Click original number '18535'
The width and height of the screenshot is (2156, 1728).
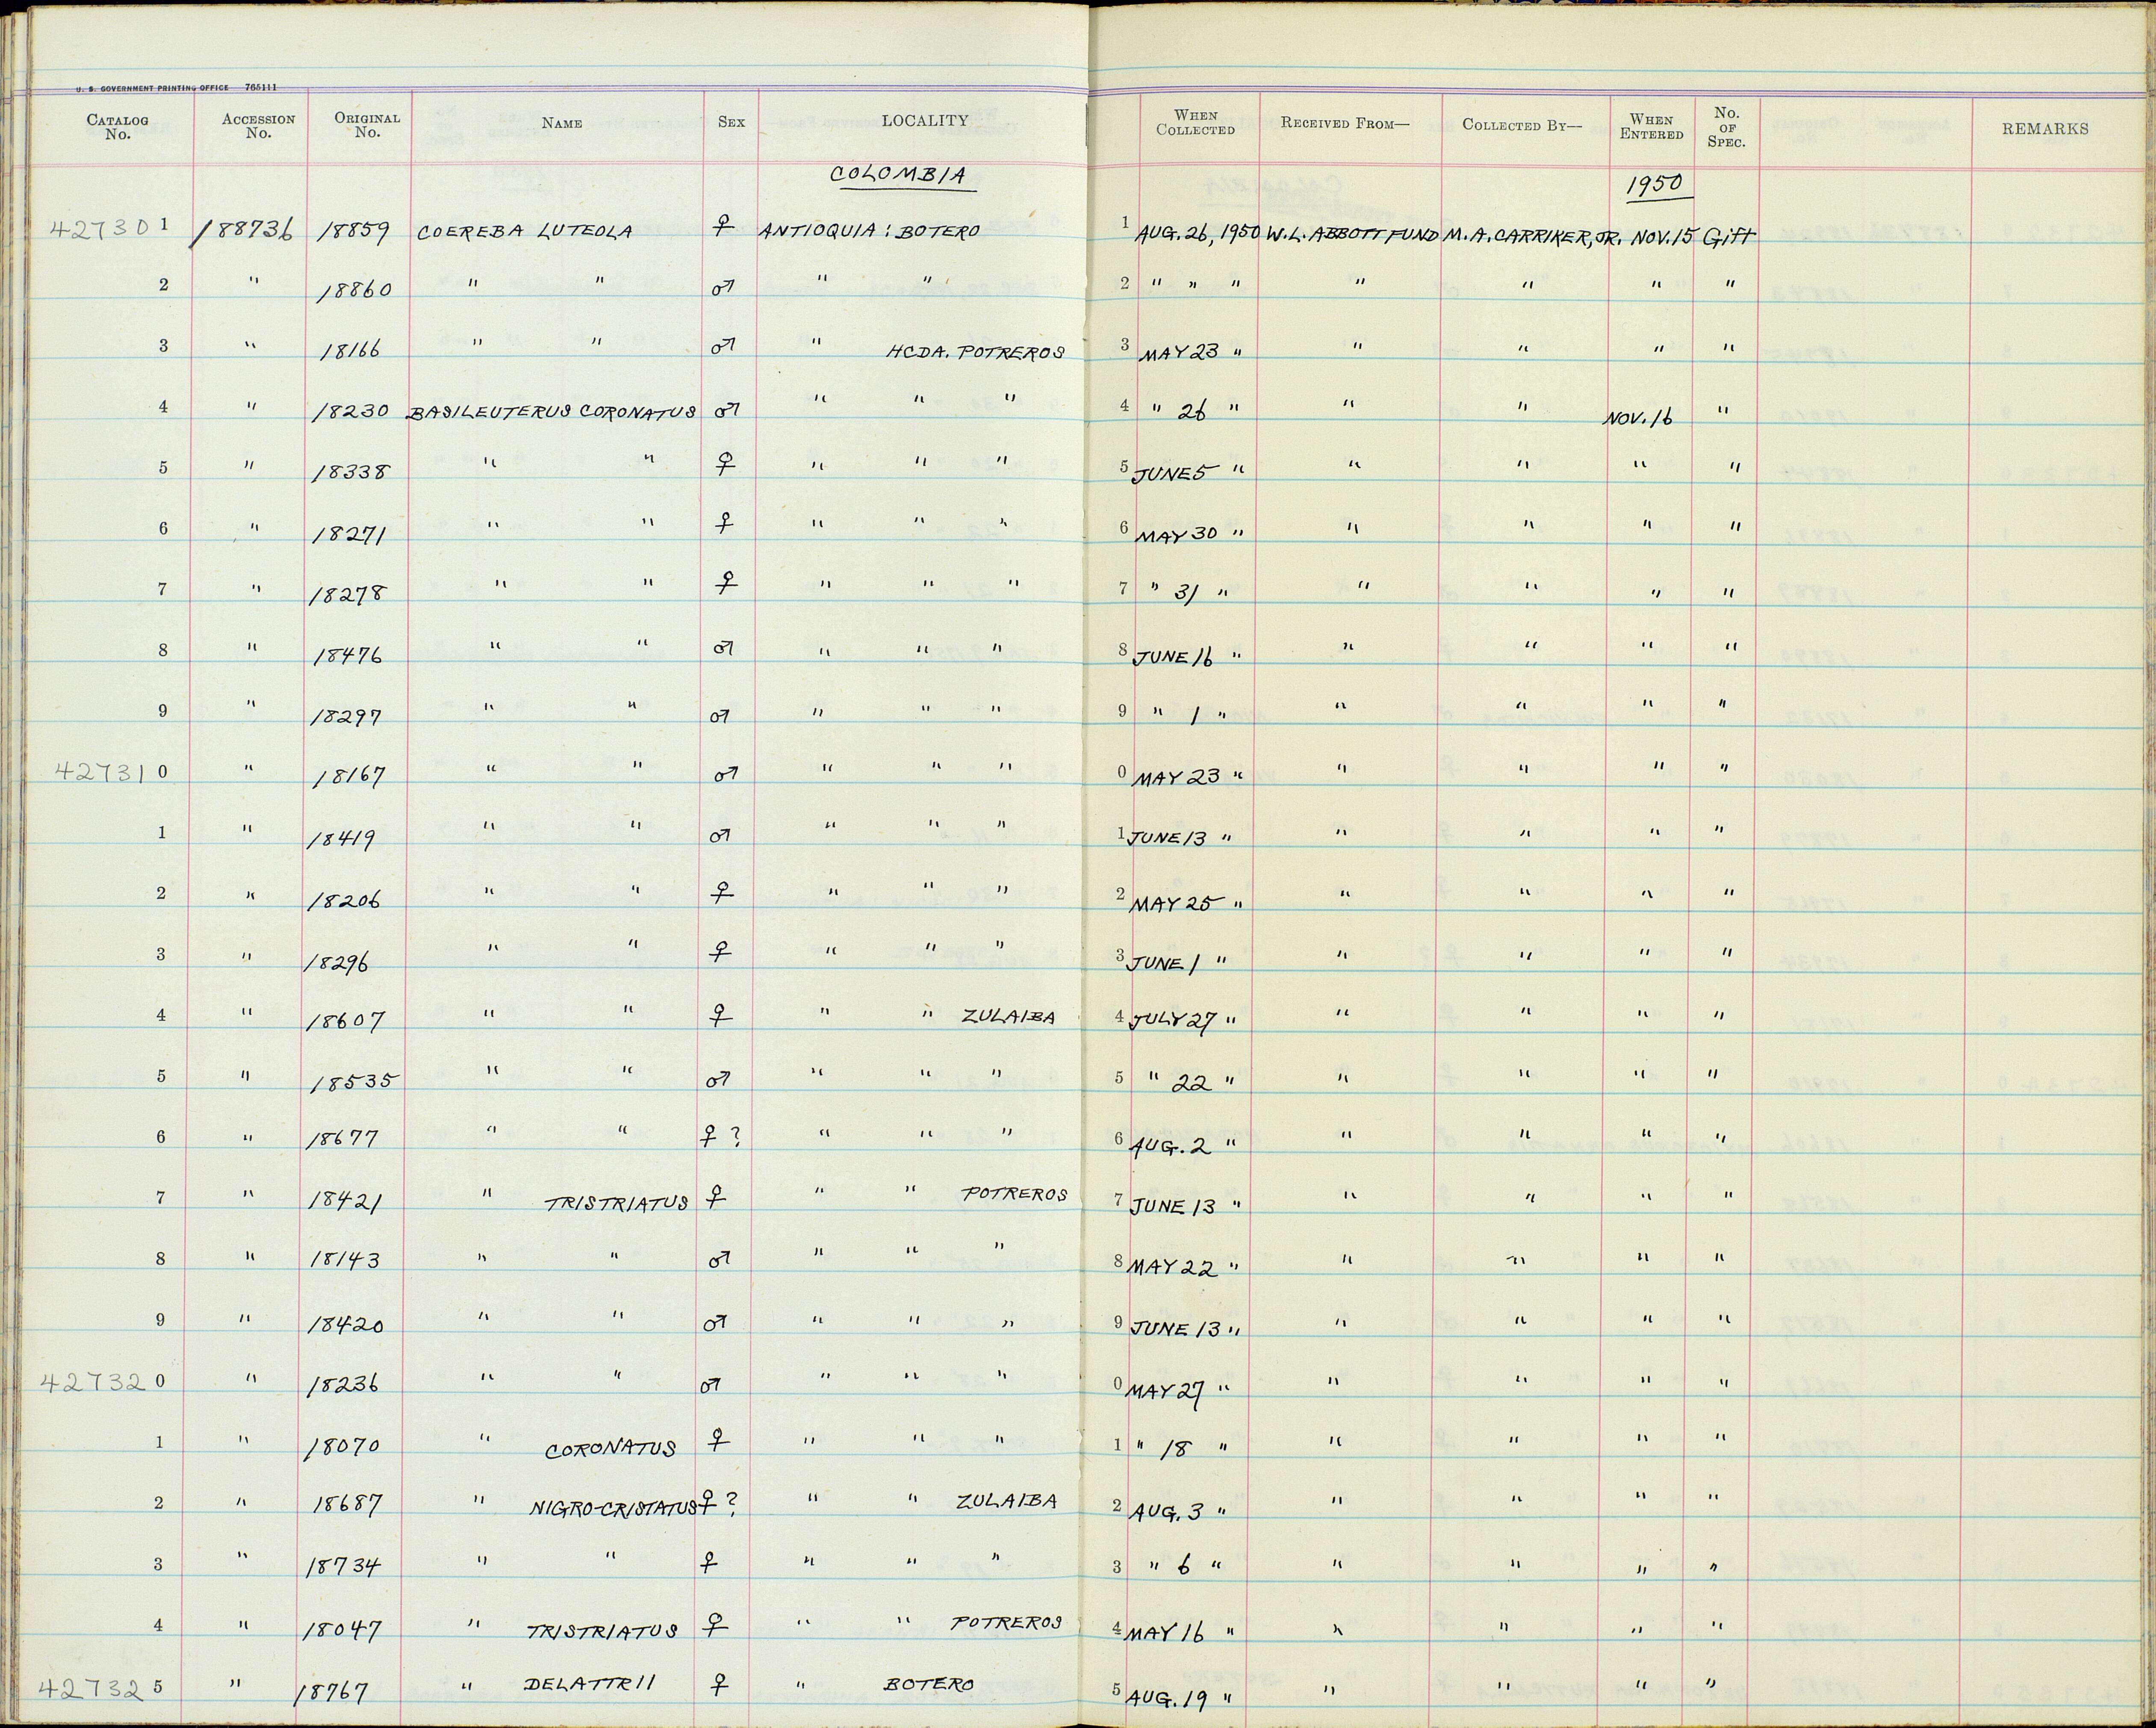(354, 1083)
